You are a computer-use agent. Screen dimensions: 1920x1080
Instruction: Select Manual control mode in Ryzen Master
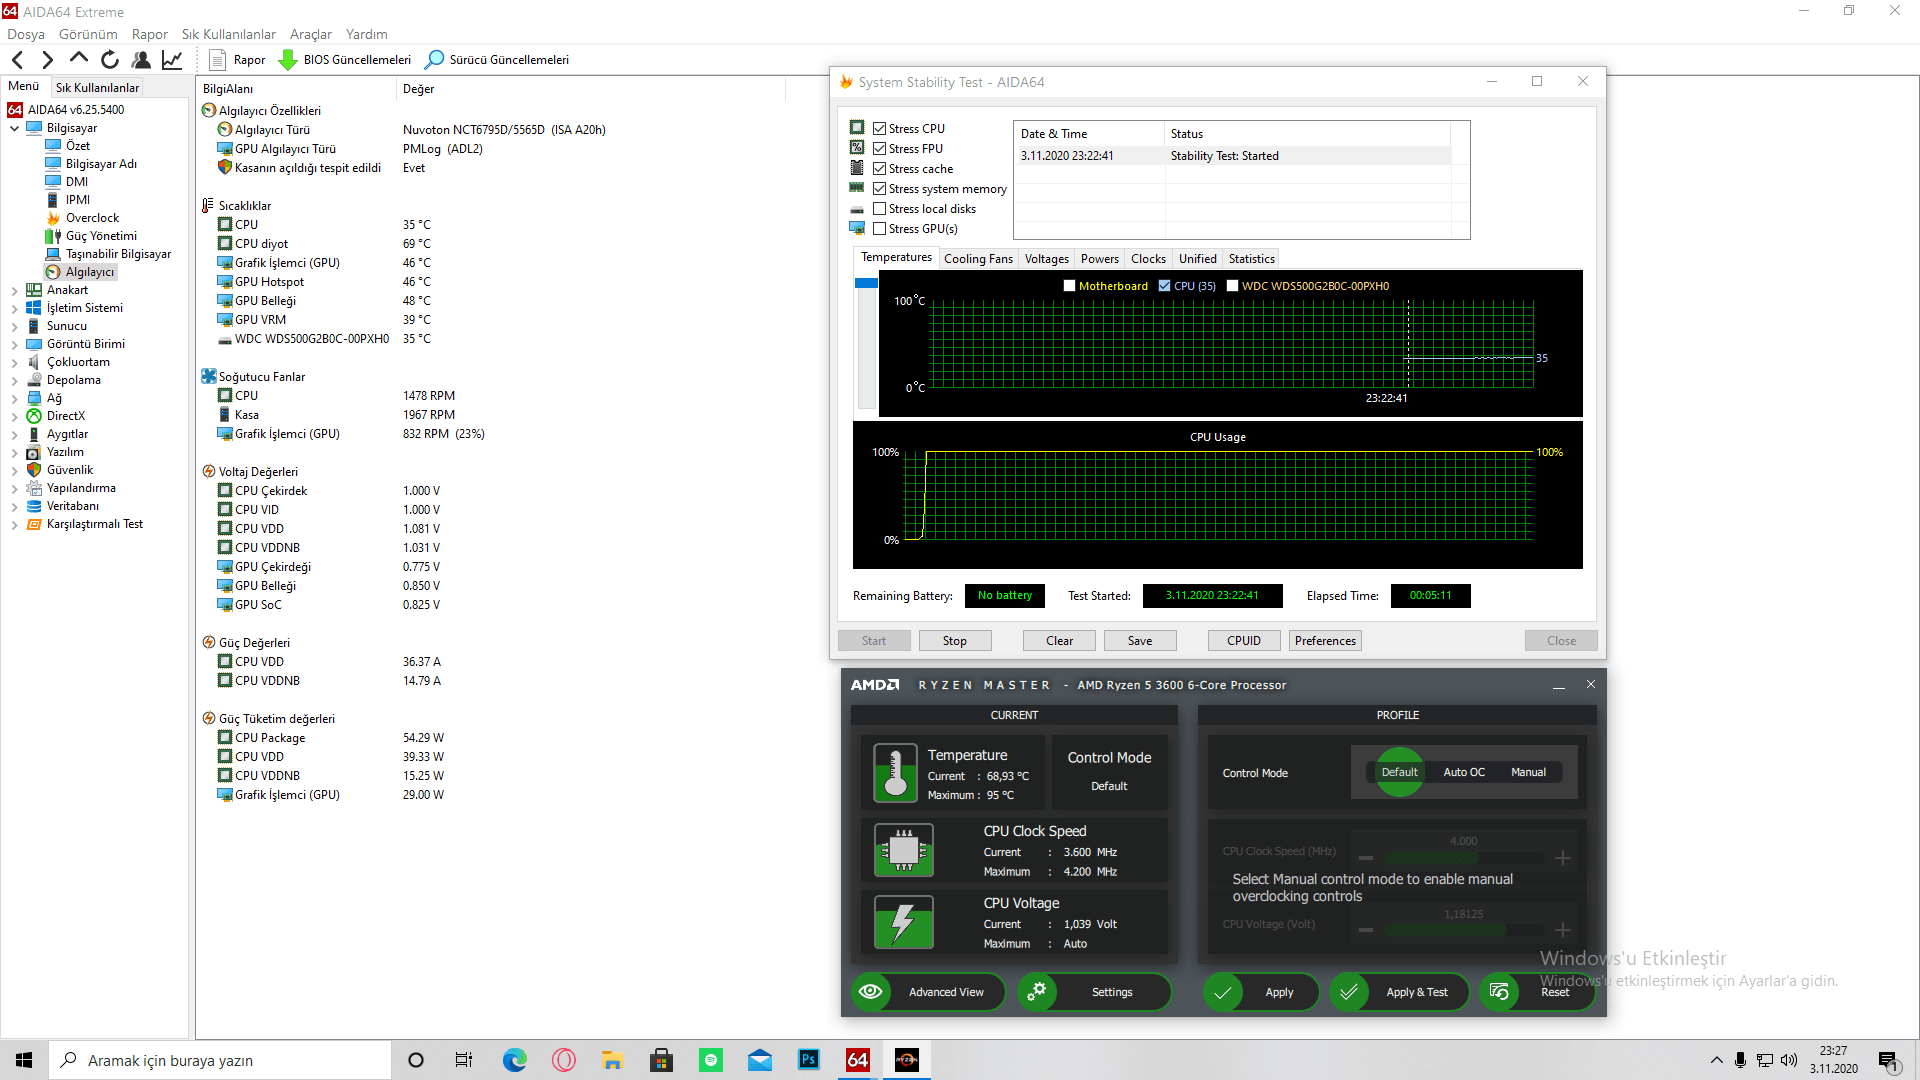tap(1527, 772)
